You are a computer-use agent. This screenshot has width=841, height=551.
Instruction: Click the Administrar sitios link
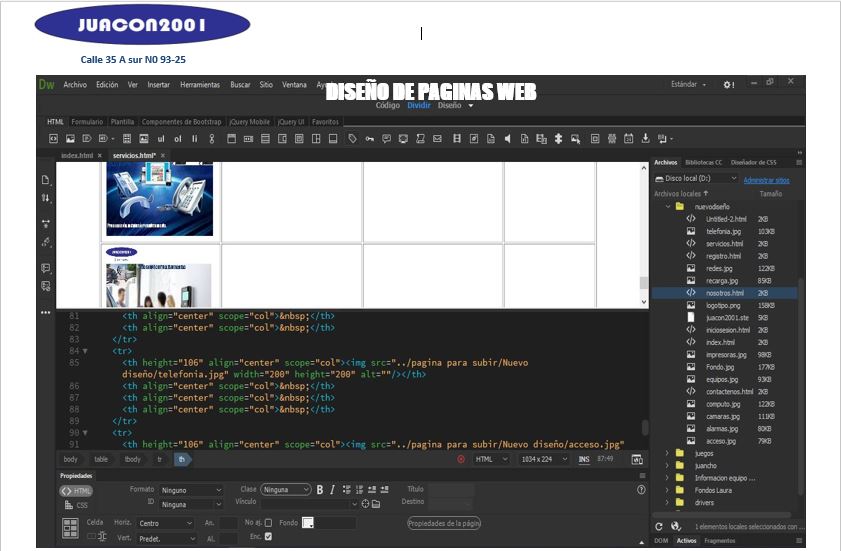coord(766,180)
